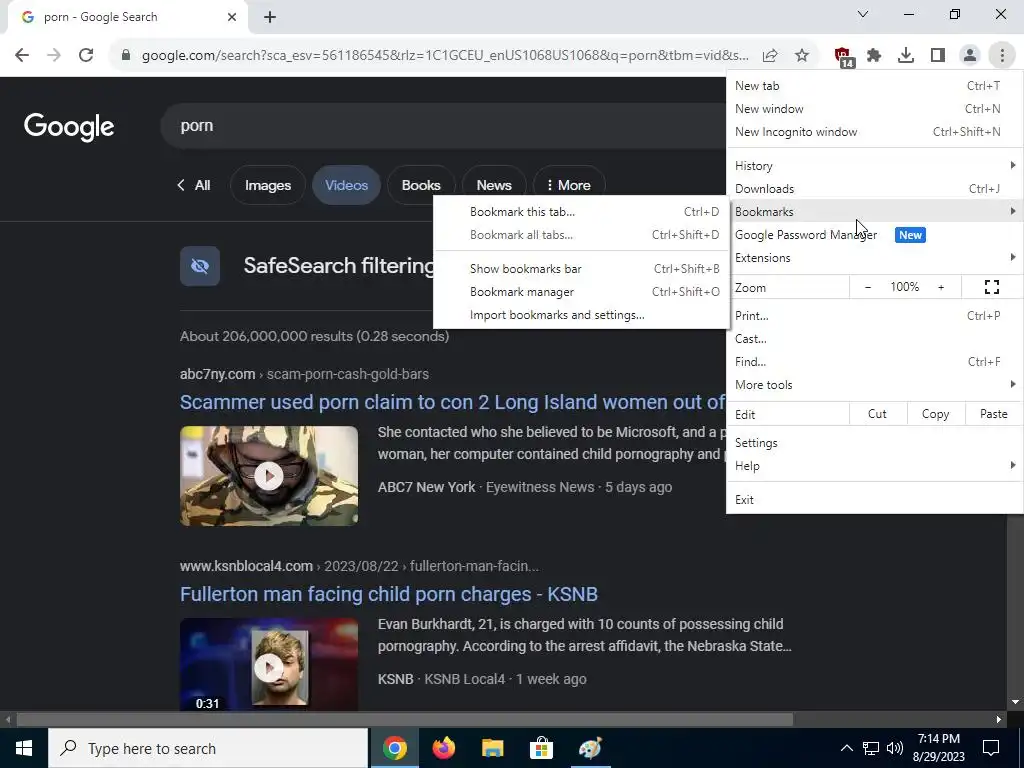Go back using the browser back arrow
Viewport: 1024px width, 768px height.
22,55
